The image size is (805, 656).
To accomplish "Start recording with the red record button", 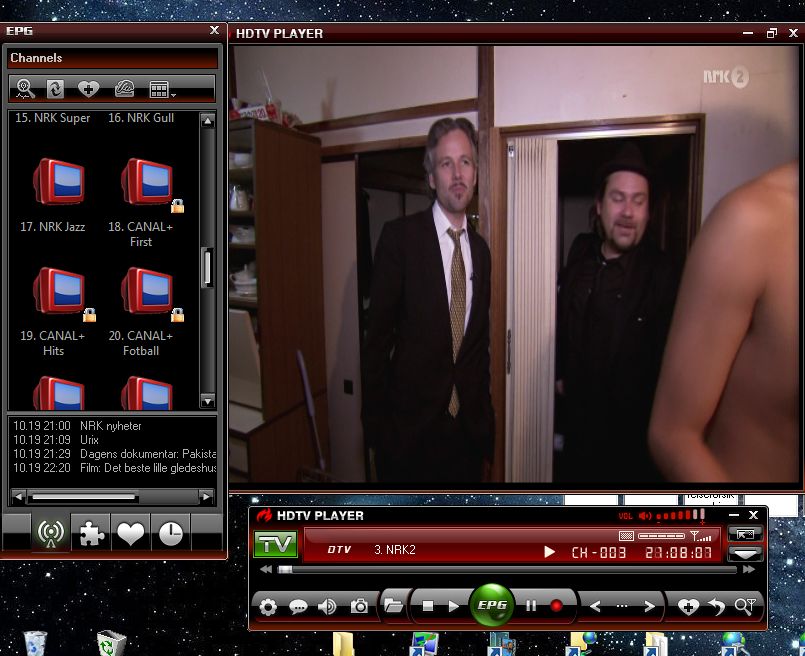I will click(556, 606).
